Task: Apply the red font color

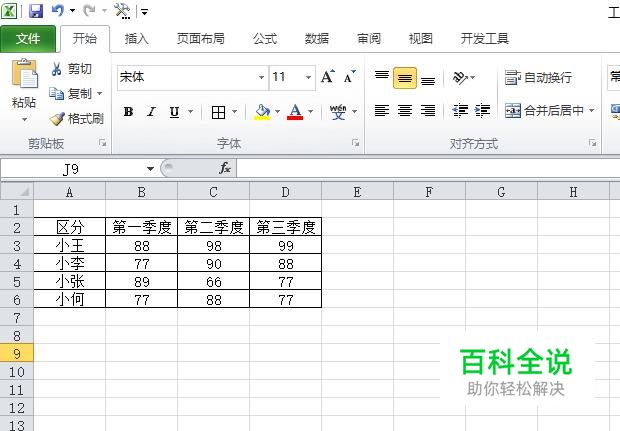Action: click(x=295, y=112)
